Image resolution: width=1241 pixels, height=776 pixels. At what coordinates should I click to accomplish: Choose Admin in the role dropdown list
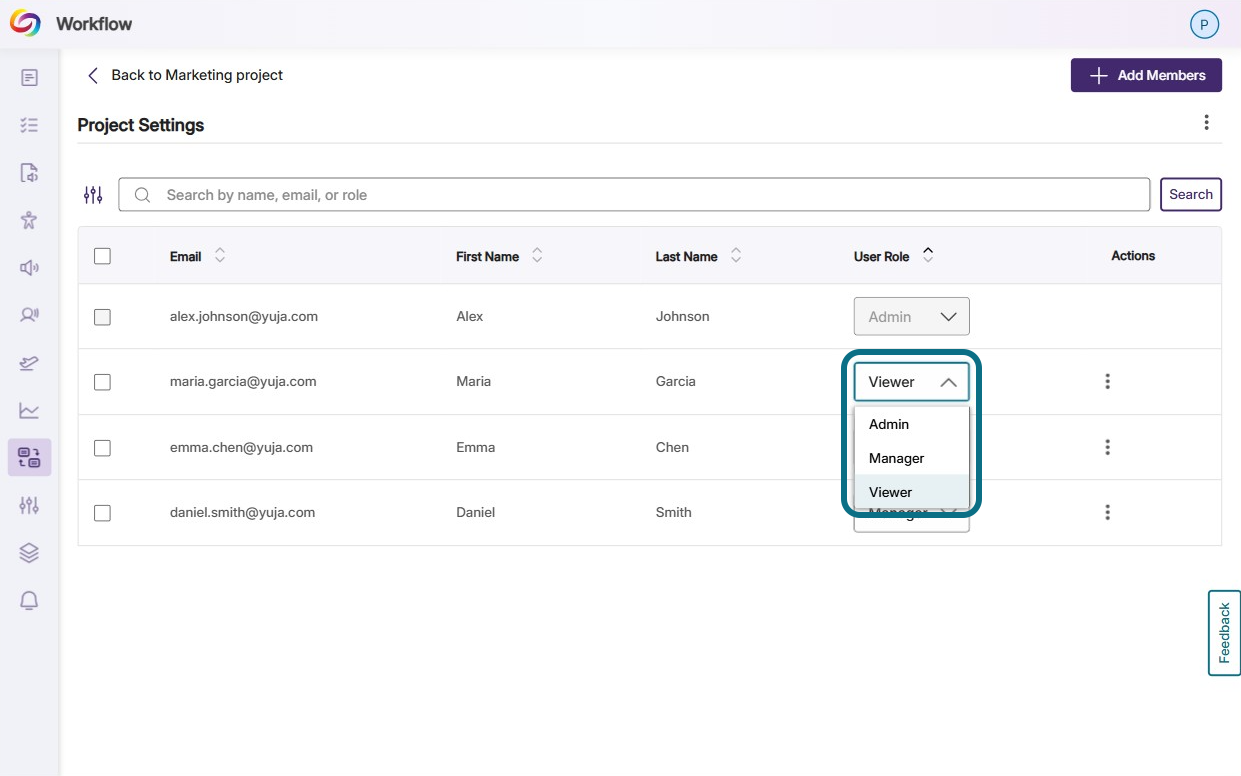[911, 424]
